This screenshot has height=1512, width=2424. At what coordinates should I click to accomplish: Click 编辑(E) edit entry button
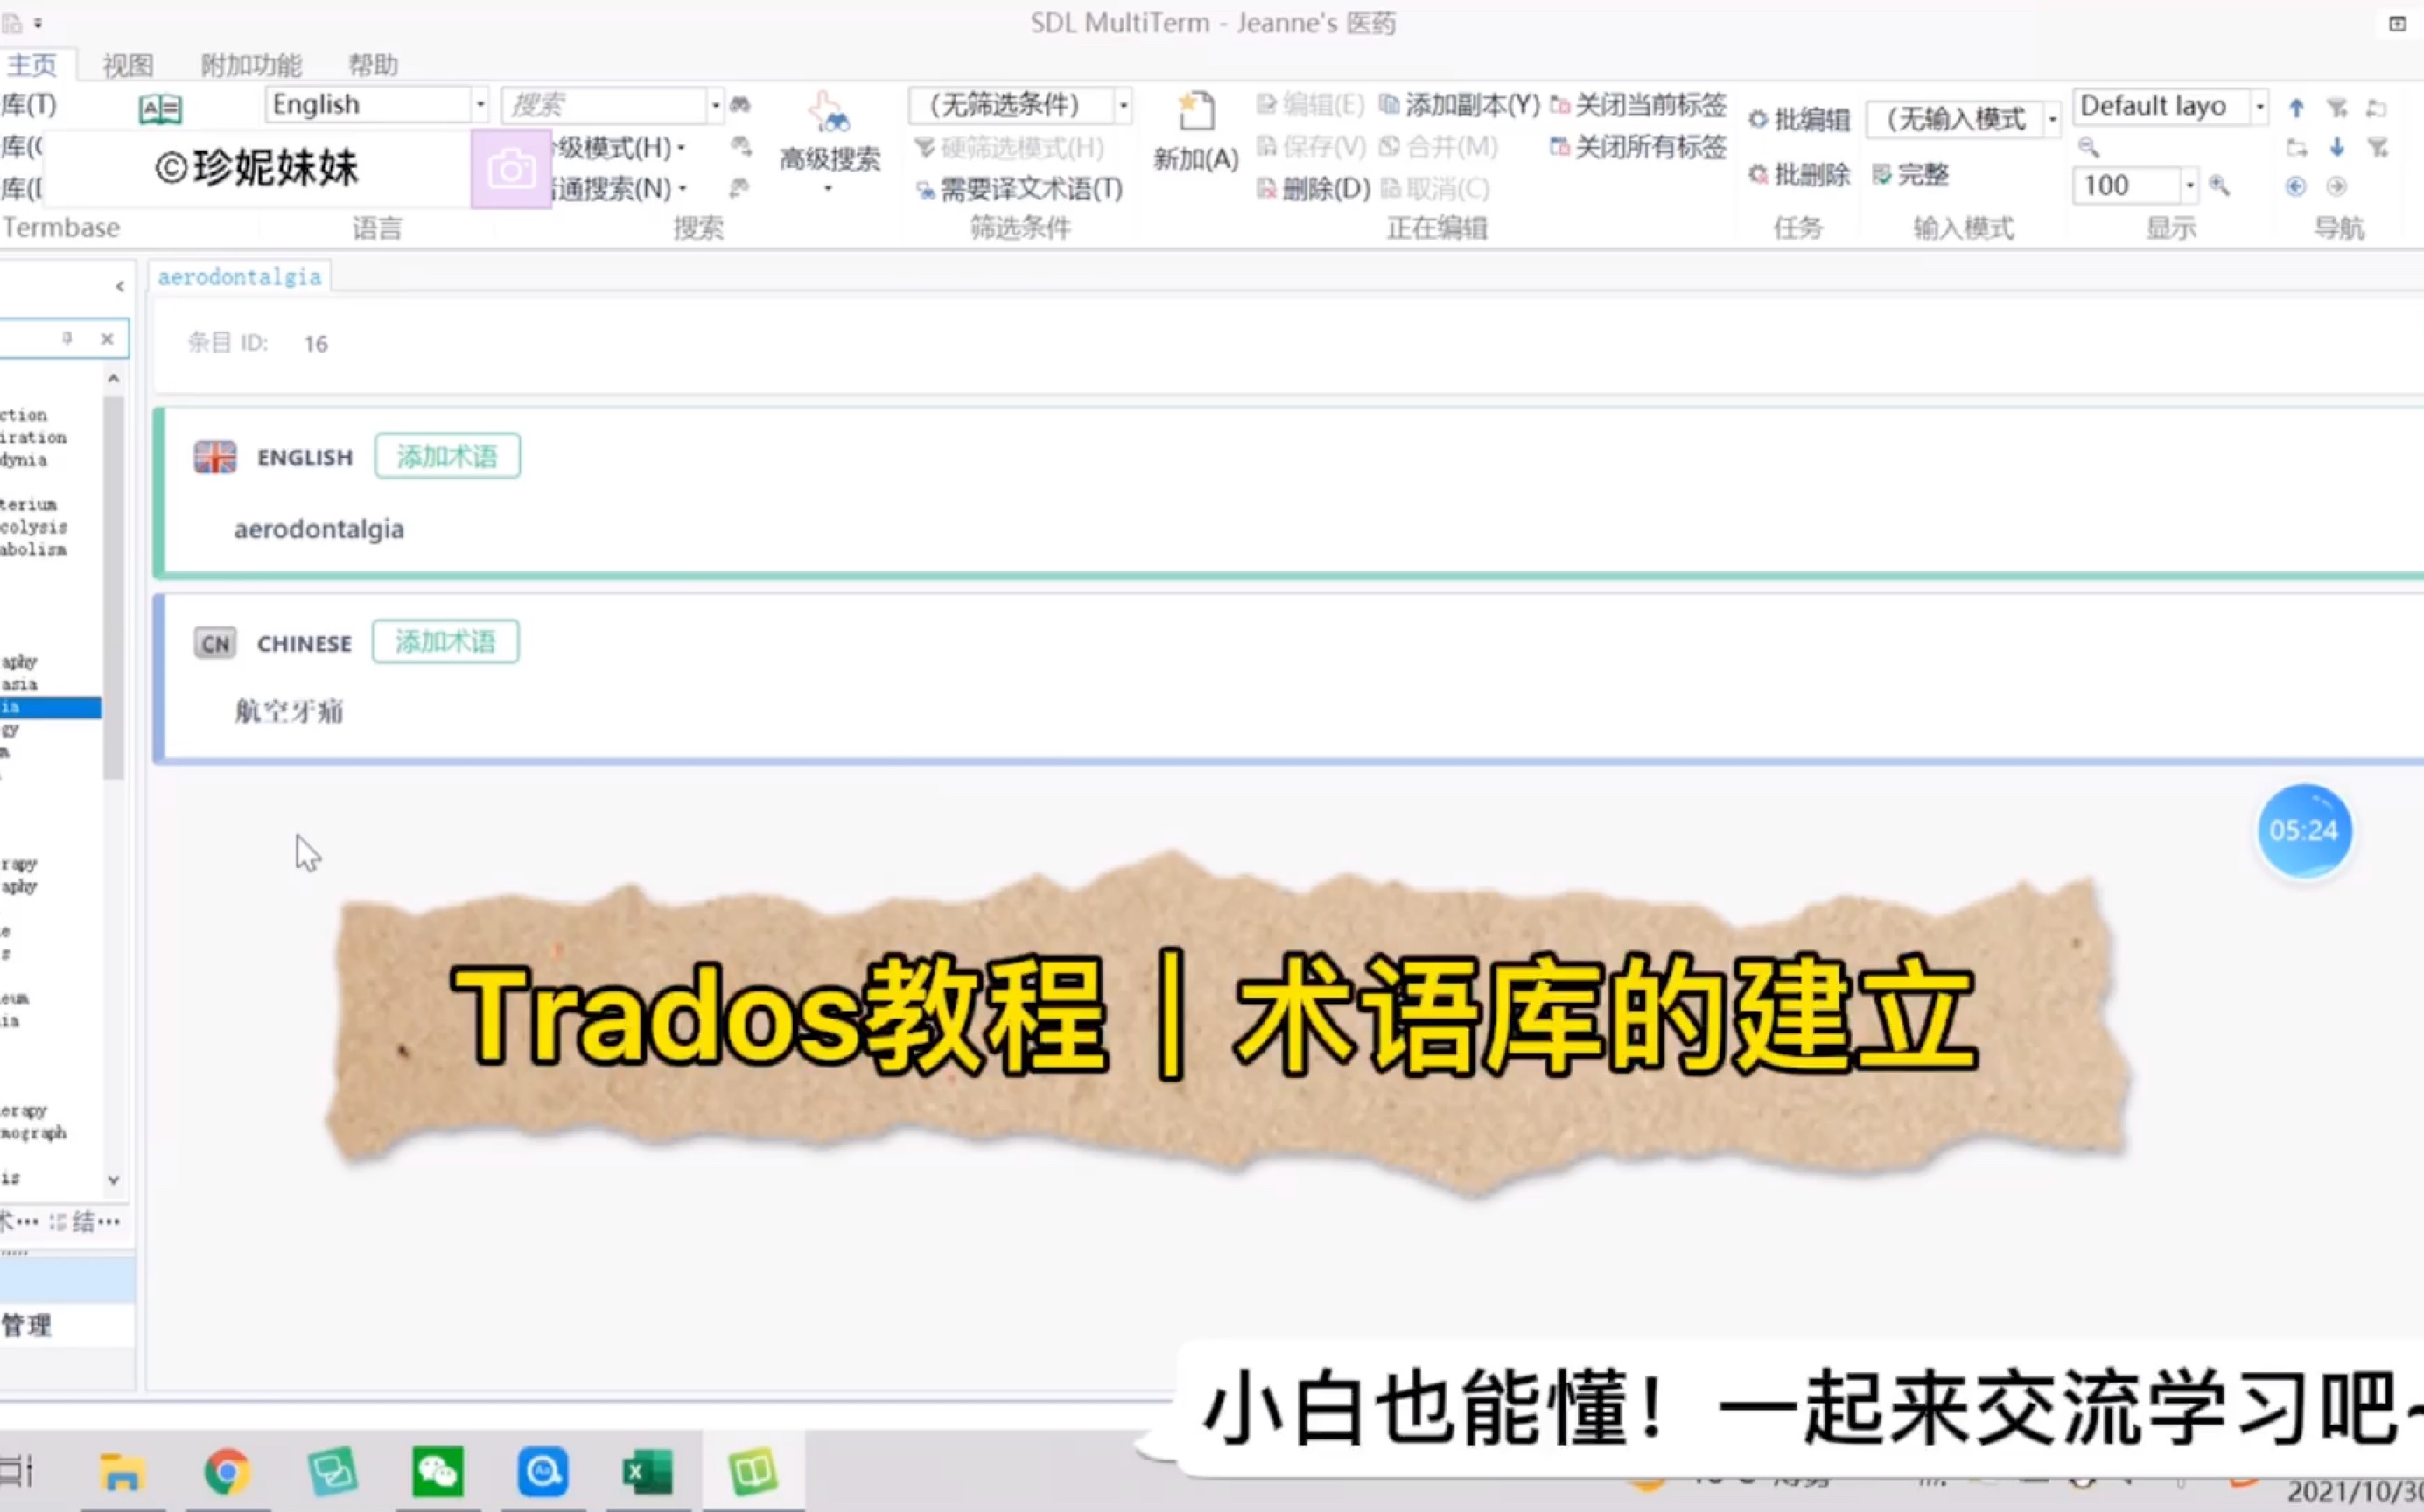[1311, 105]
